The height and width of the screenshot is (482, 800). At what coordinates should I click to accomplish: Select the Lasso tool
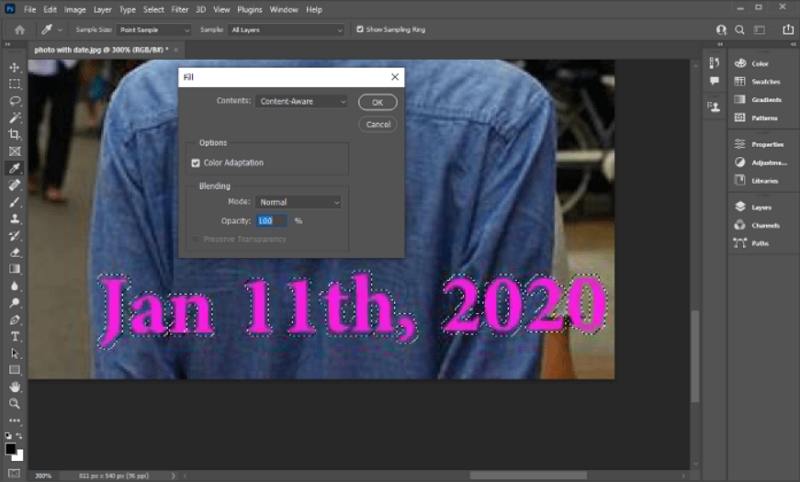pyautogui.click(x=15, y=100)
